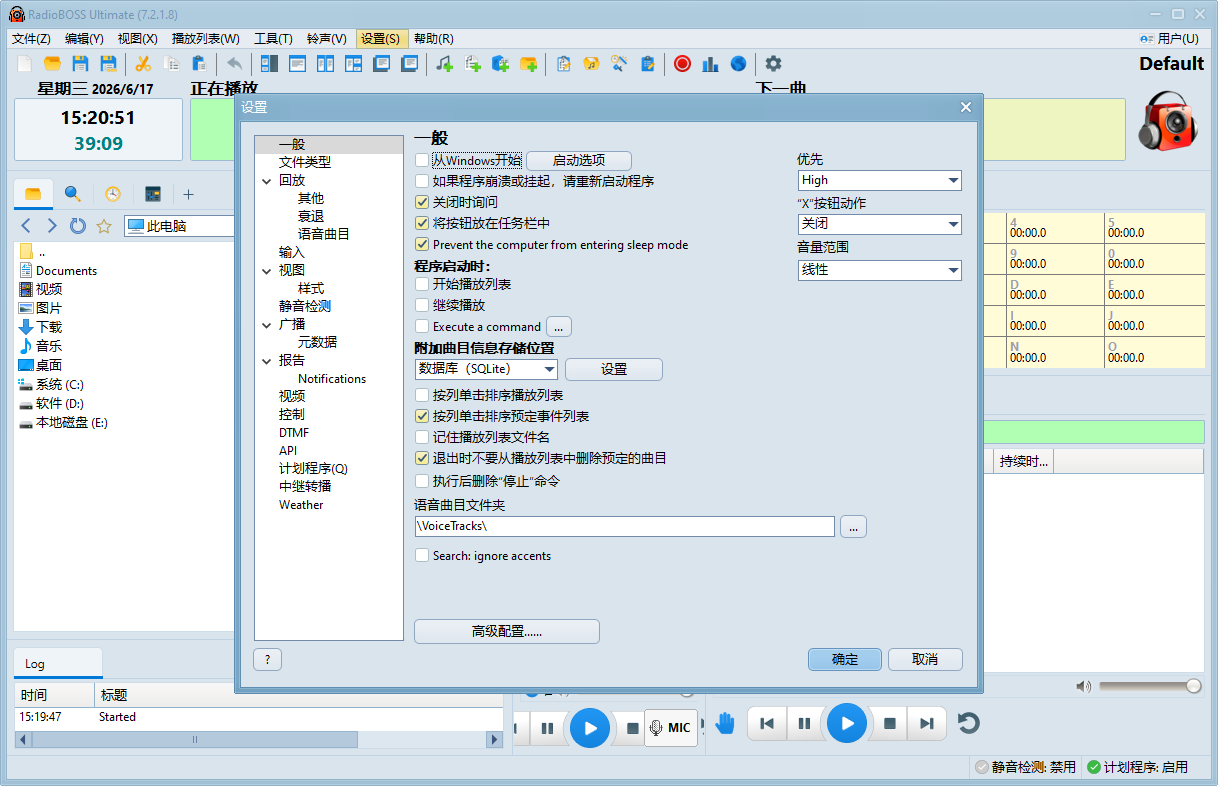Click the forward arrow in file browser

pyautogui.click(x=52, y=226)
